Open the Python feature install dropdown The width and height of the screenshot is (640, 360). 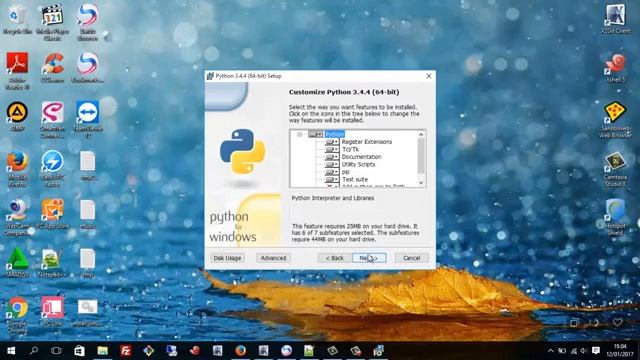point(315,134)
